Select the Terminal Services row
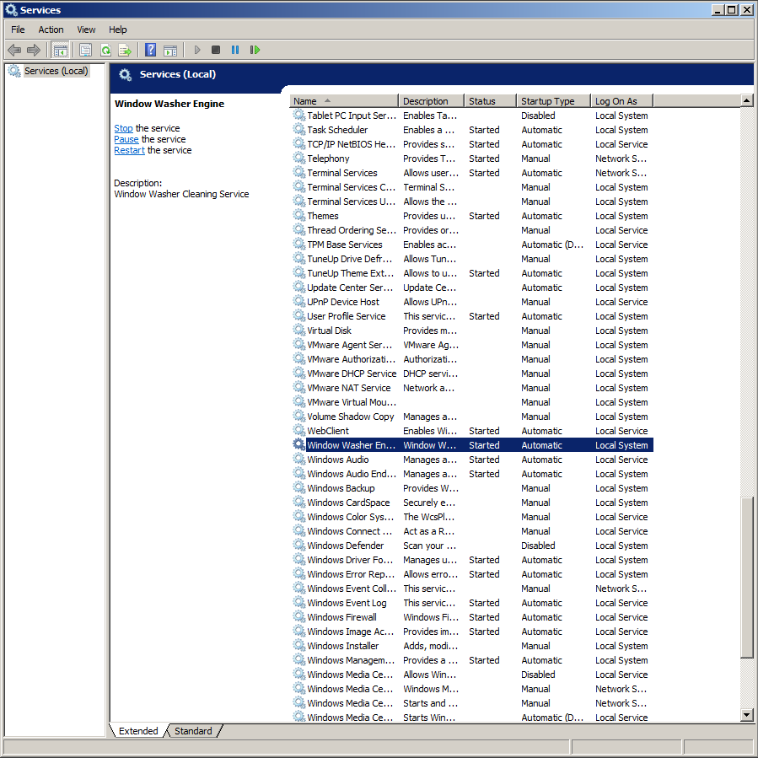758x758 pixels. (x=472, y=173)
